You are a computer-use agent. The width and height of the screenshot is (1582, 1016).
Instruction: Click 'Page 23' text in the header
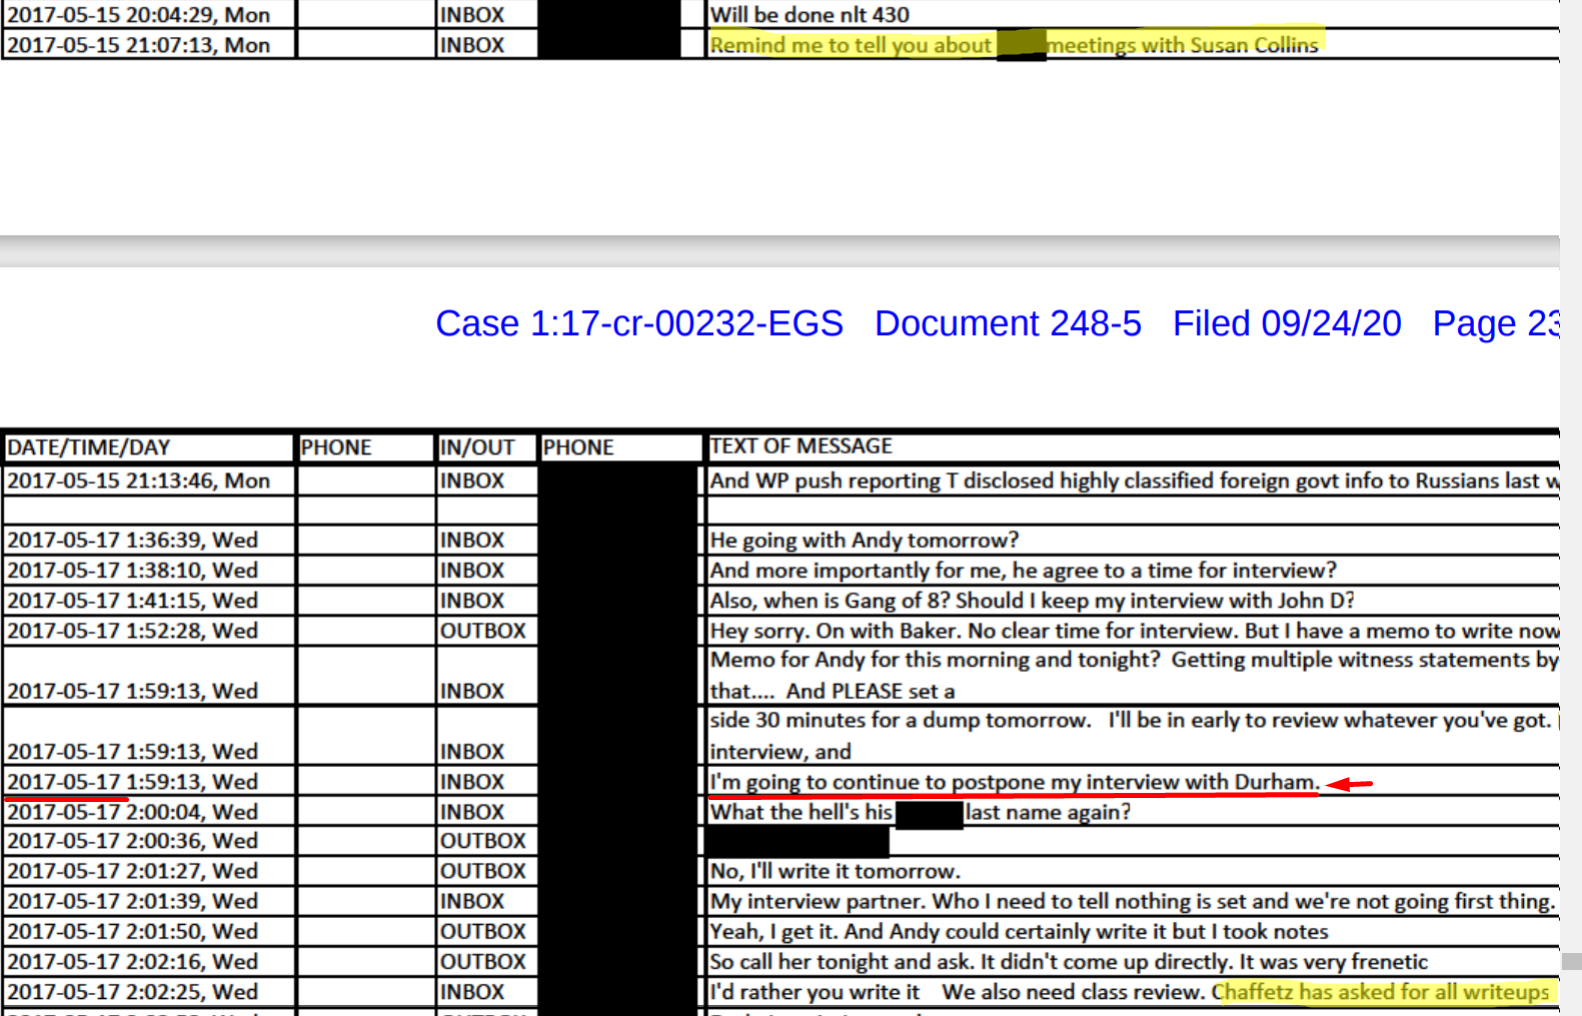tap(1495, 324)
